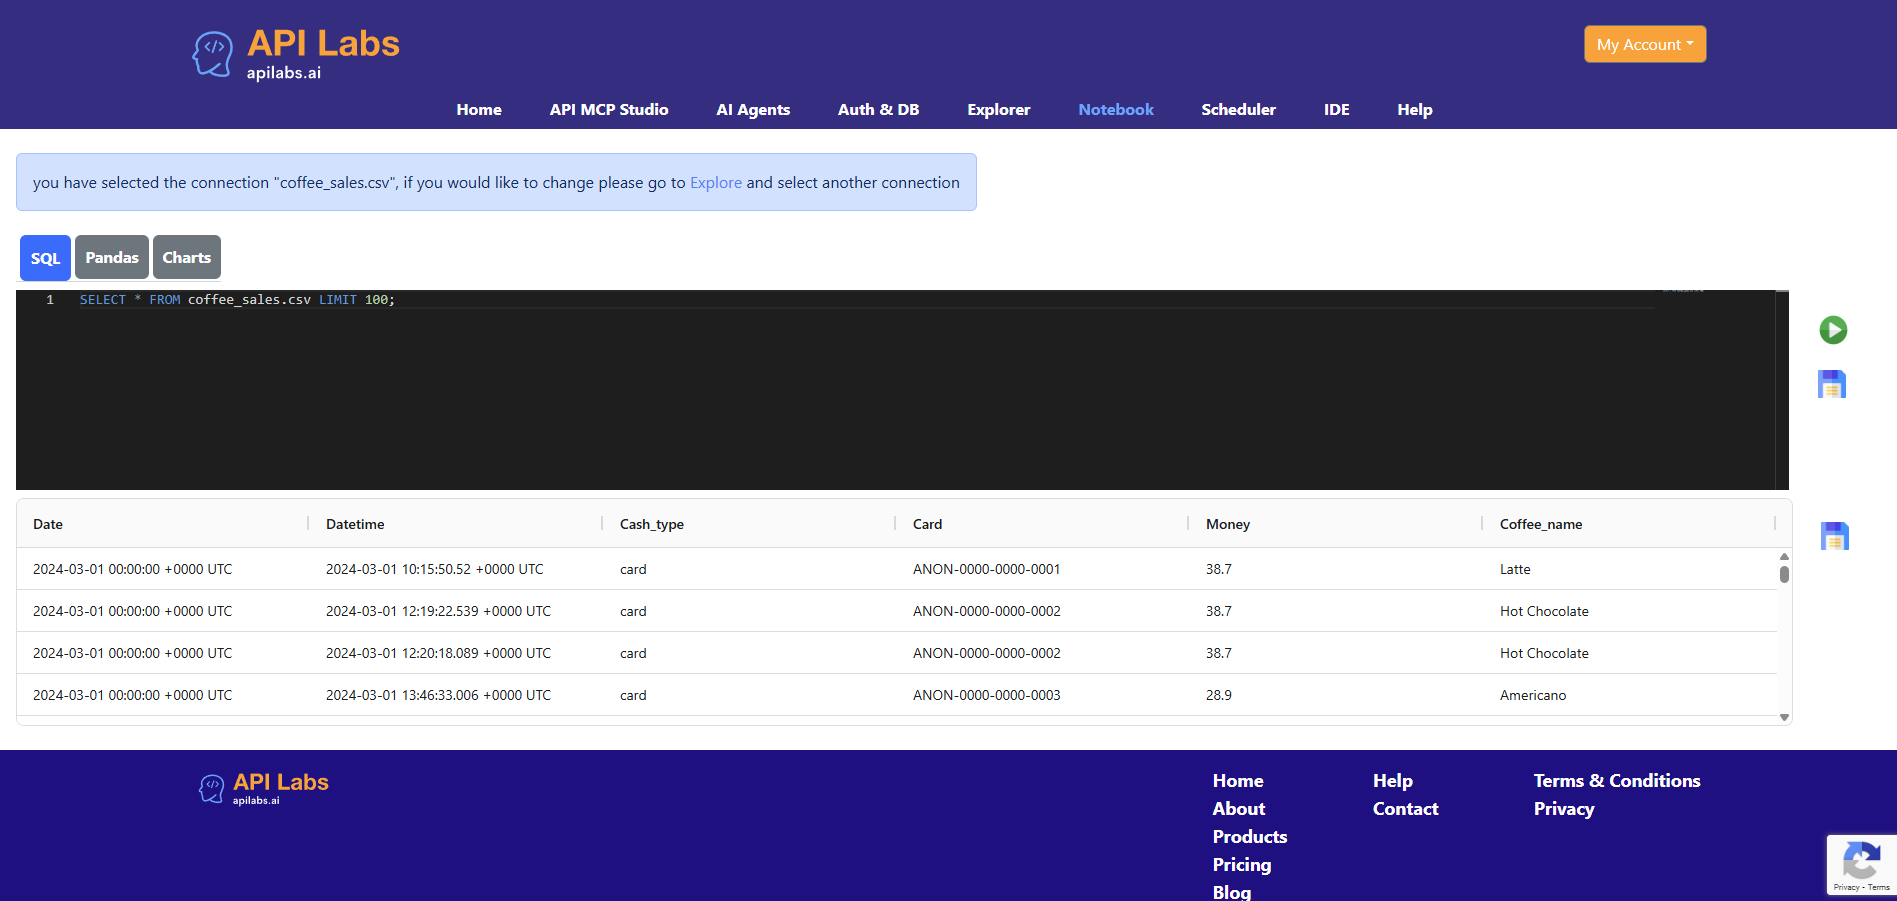Click the reCAPTCHA Terms link
Image resolution: width=1897 pixels, height=901 pixels.
pos(1879,887)
